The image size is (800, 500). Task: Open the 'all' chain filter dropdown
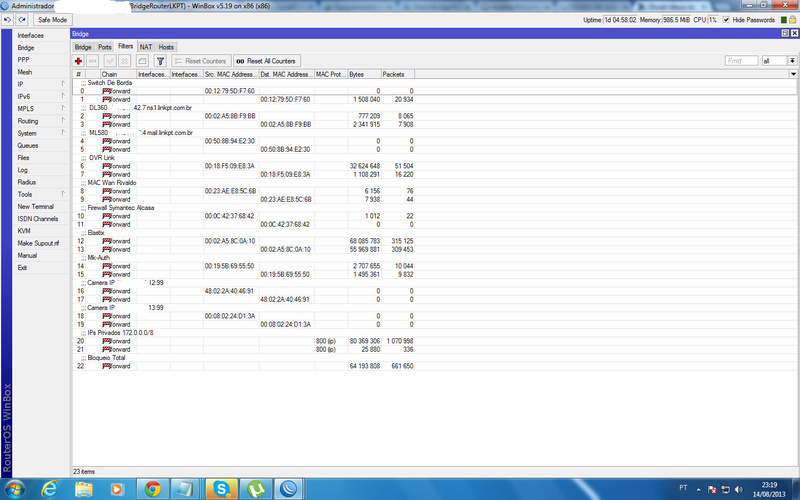coord(792,61)
